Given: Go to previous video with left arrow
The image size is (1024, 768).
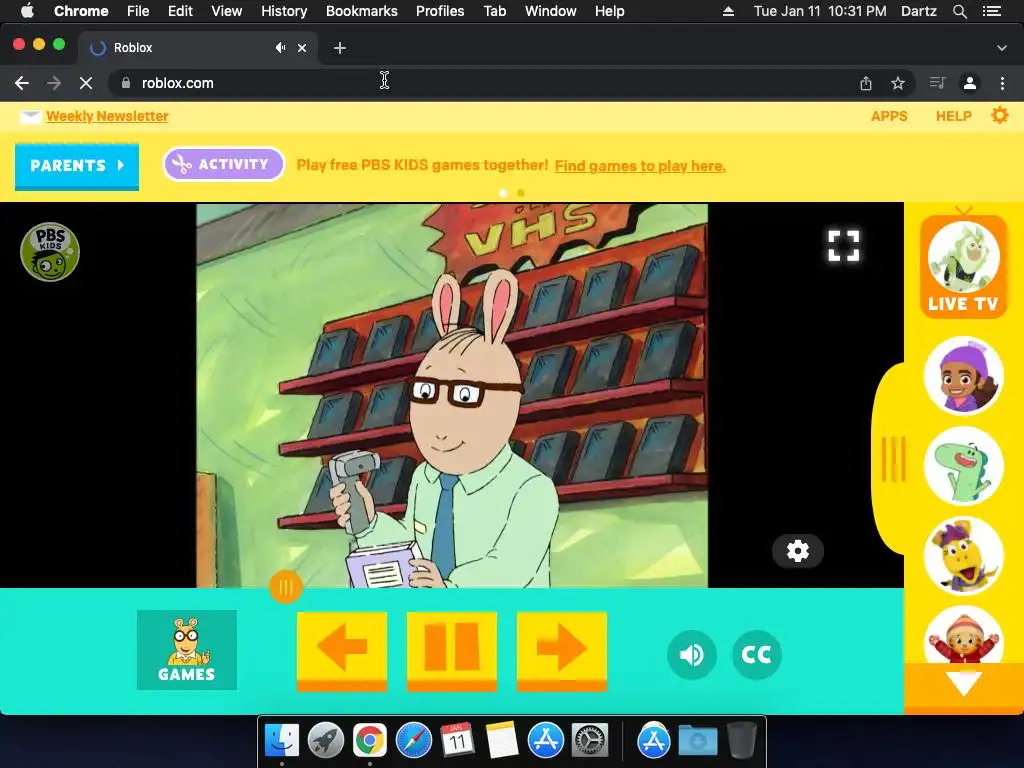Looking at the screenshot, I should (342, 650).
